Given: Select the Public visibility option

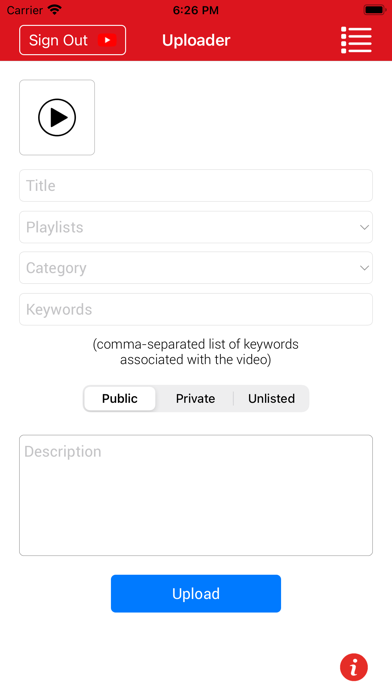Looking at the screenshot, I should click(x=120, y=398).
